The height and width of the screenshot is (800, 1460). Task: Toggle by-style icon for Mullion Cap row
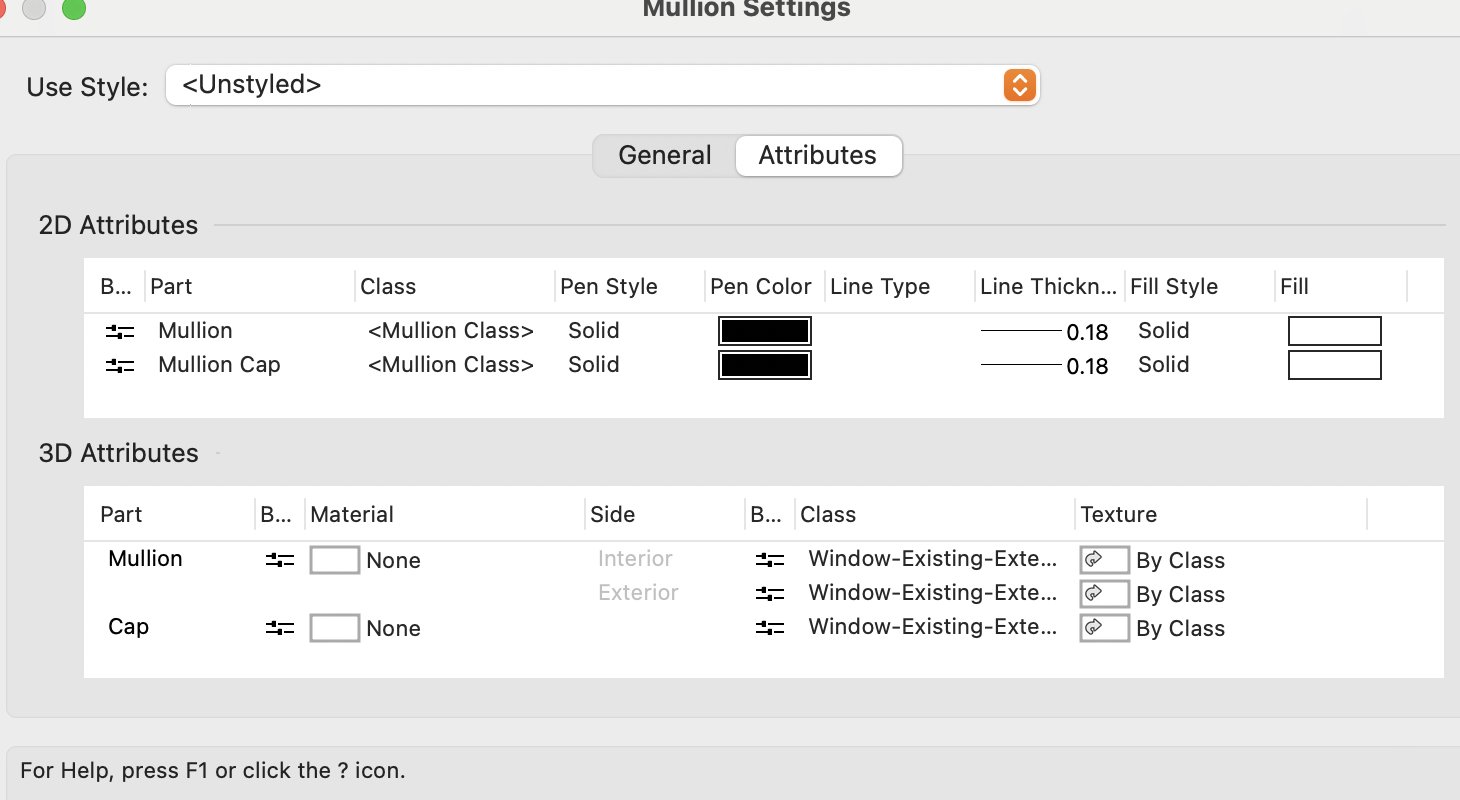(x=120, y=366)
